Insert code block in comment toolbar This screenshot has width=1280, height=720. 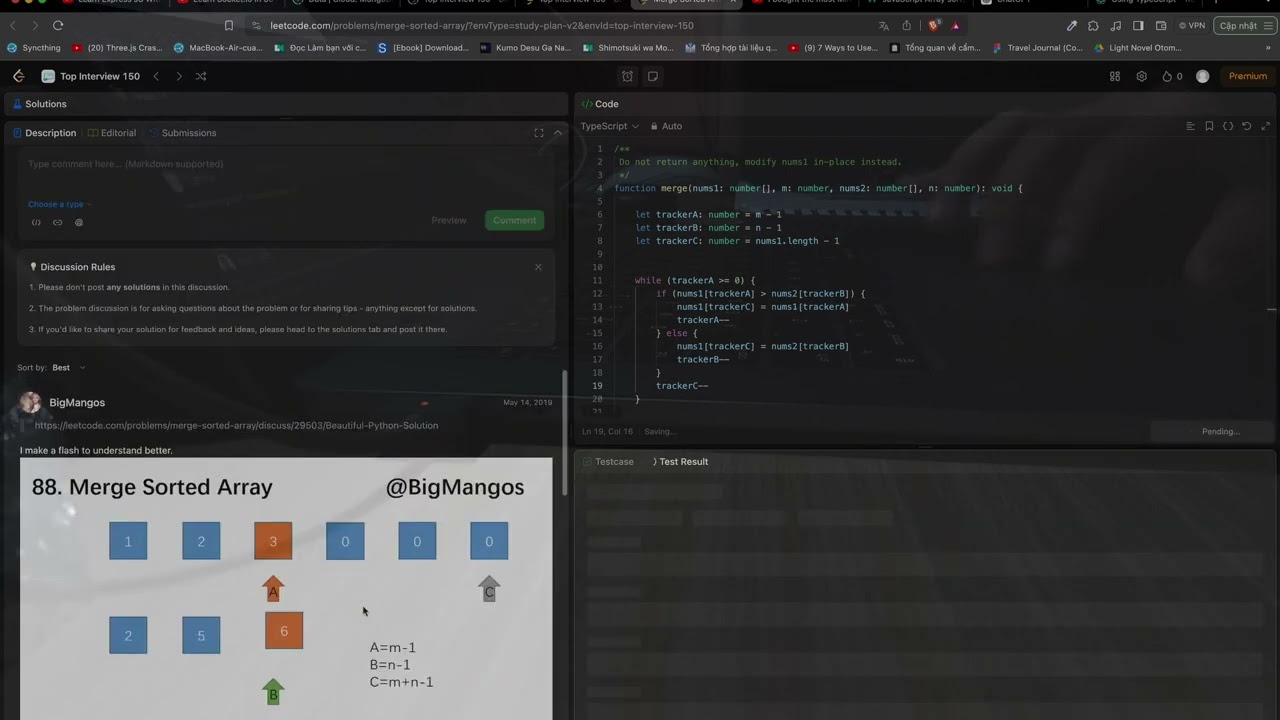36,222
